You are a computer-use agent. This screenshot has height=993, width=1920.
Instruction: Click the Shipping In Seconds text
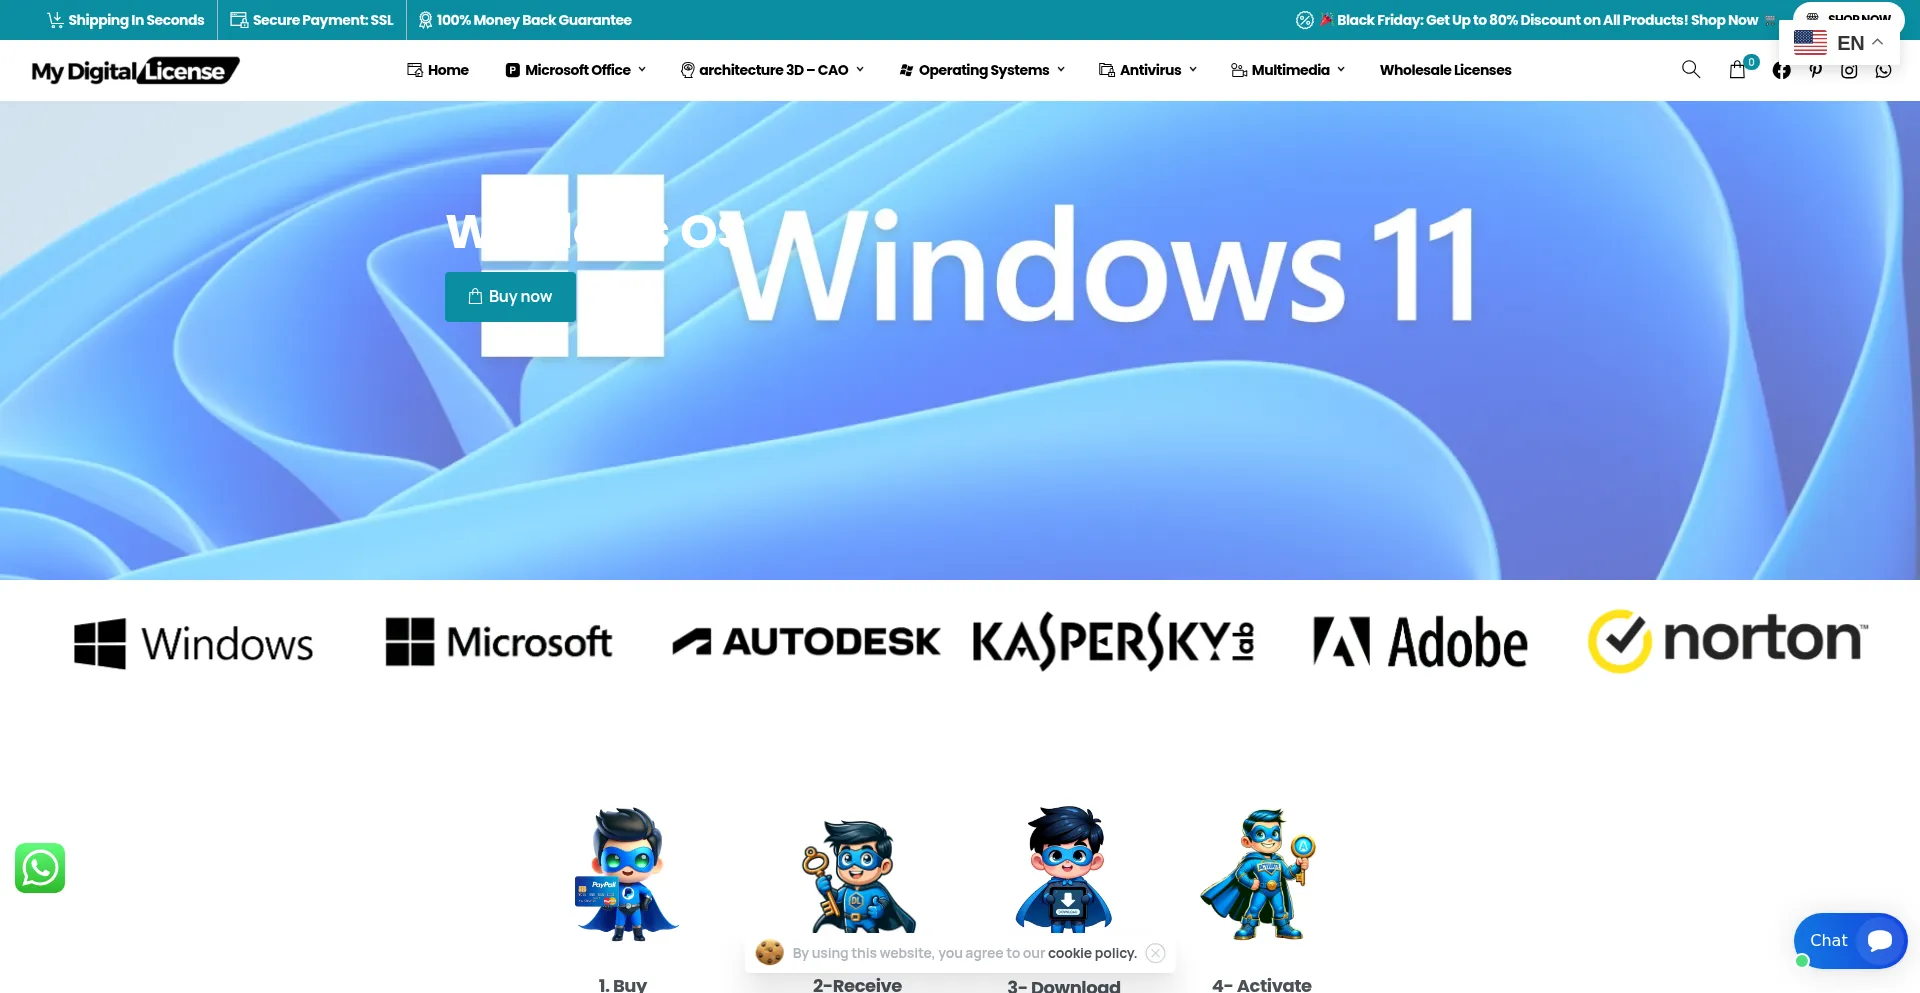136,20
